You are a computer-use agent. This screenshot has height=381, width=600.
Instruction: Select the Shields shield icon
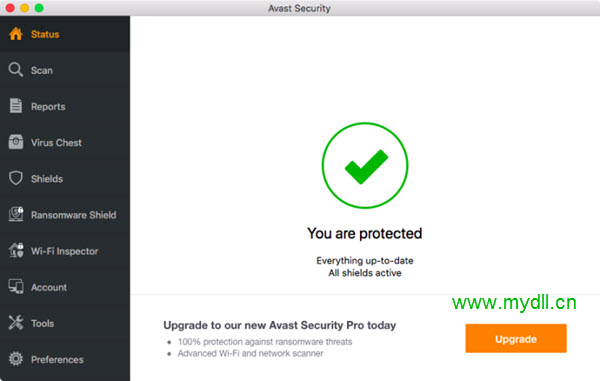[x=16, y=178]
